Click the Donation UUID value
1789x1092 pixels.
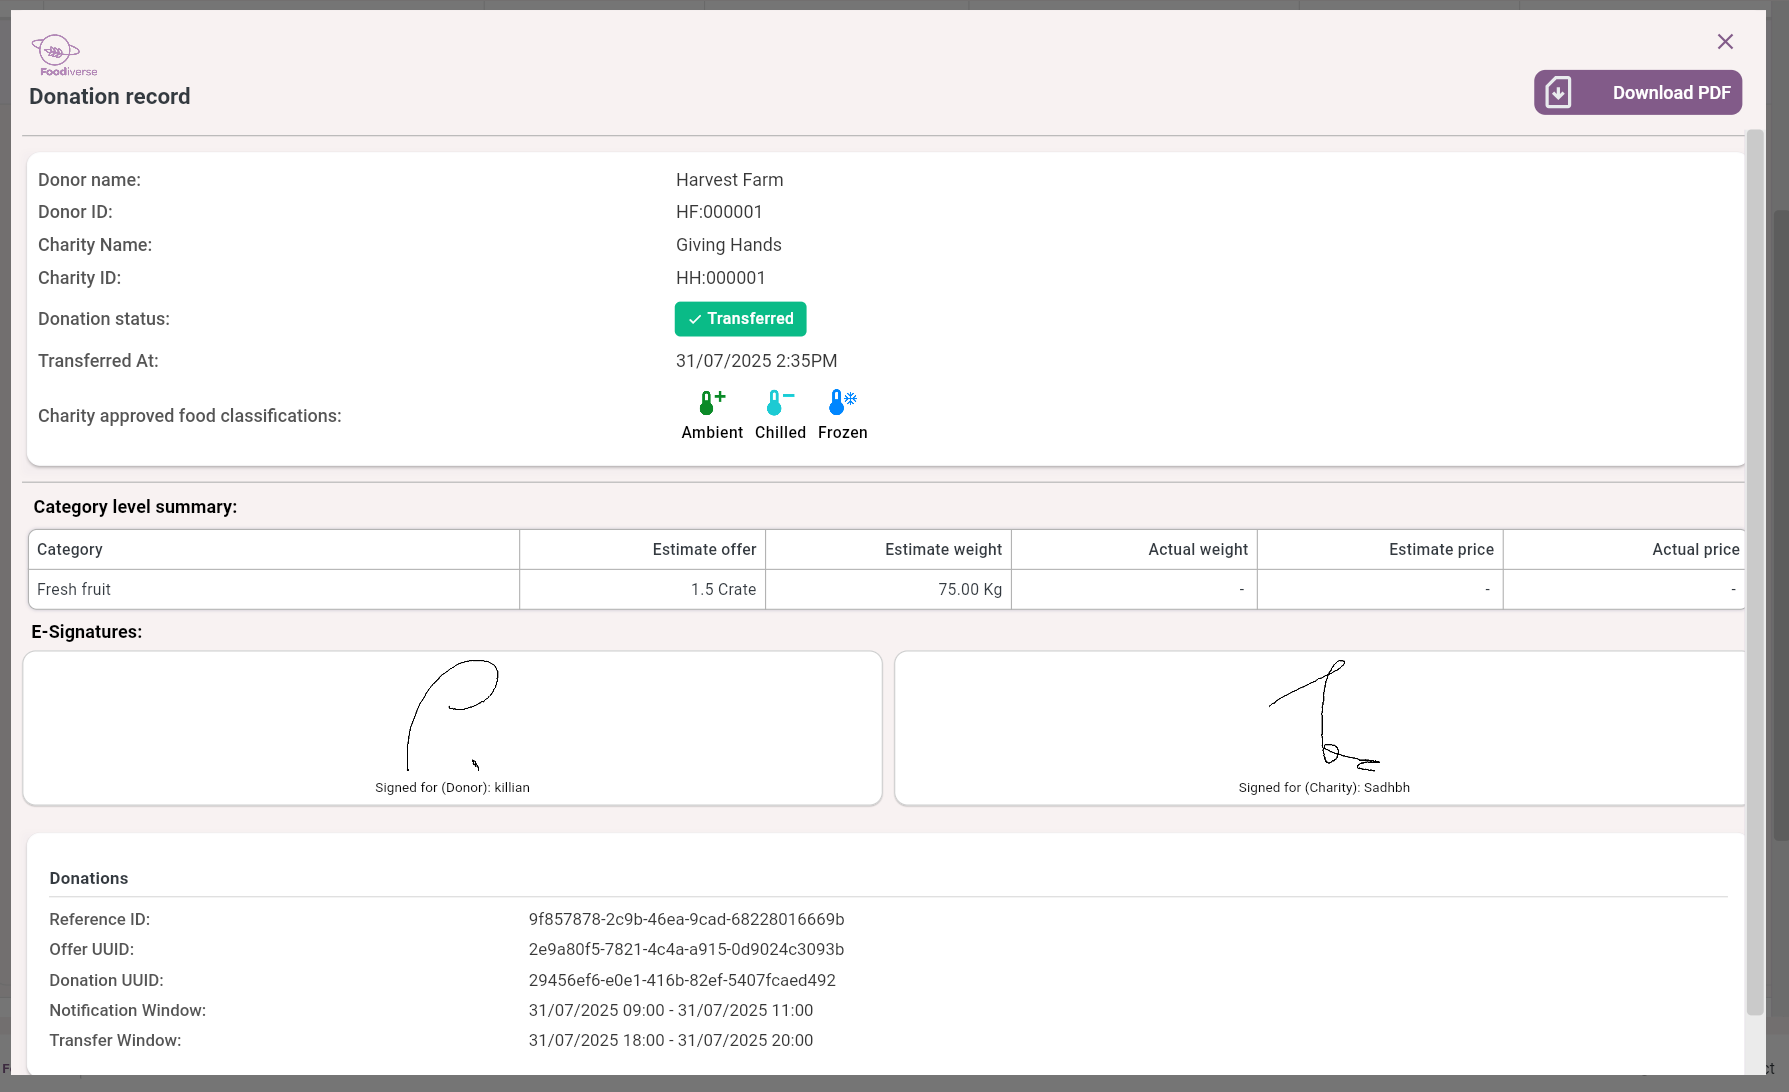coord(682,981)
